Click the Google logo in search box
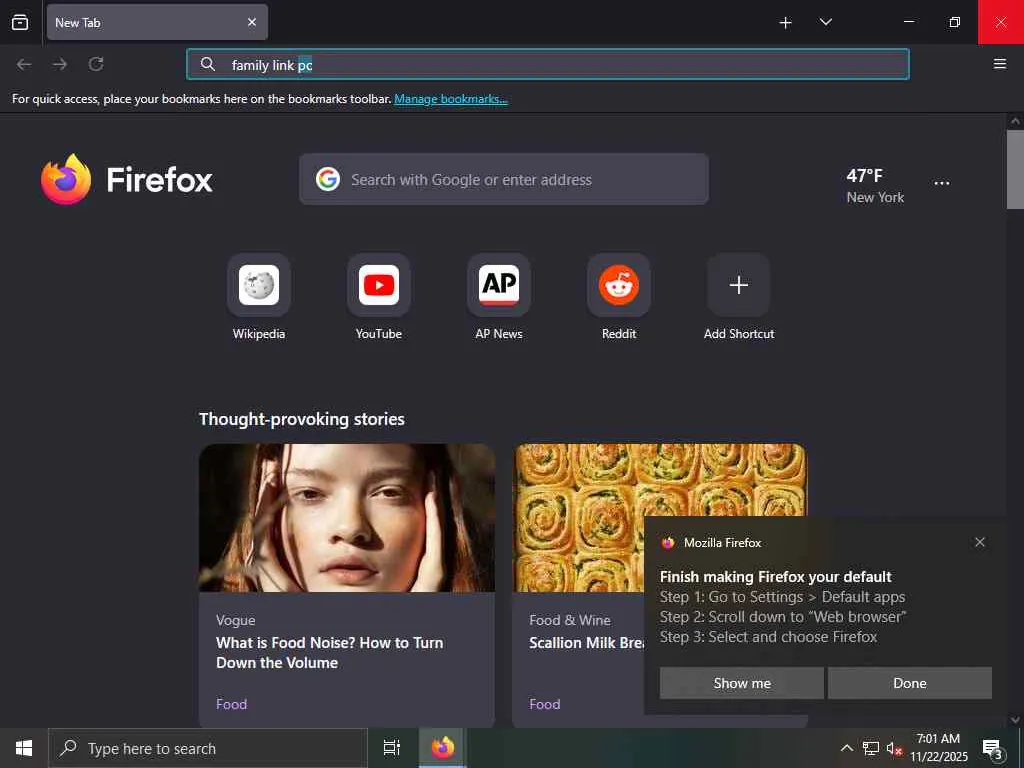 tap(328, 179)
